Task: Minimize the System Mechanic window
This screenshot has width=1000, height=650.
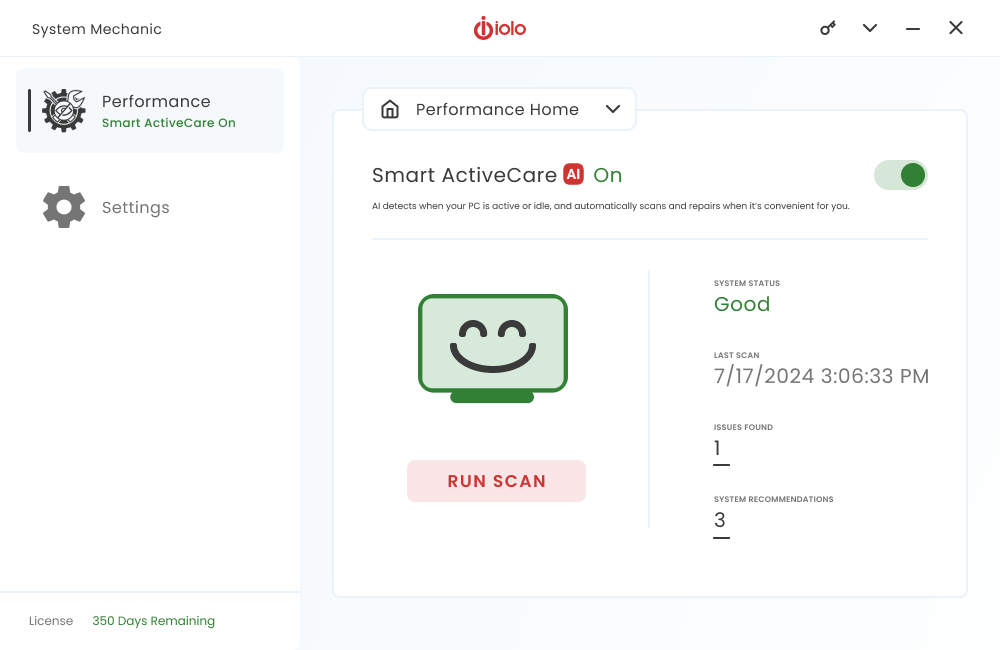Action: [x=913, y=29]
